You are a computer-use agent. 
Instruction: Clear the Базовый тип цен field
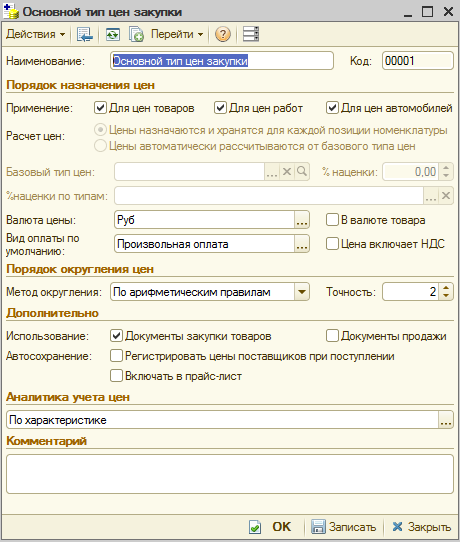click(287, 171)
